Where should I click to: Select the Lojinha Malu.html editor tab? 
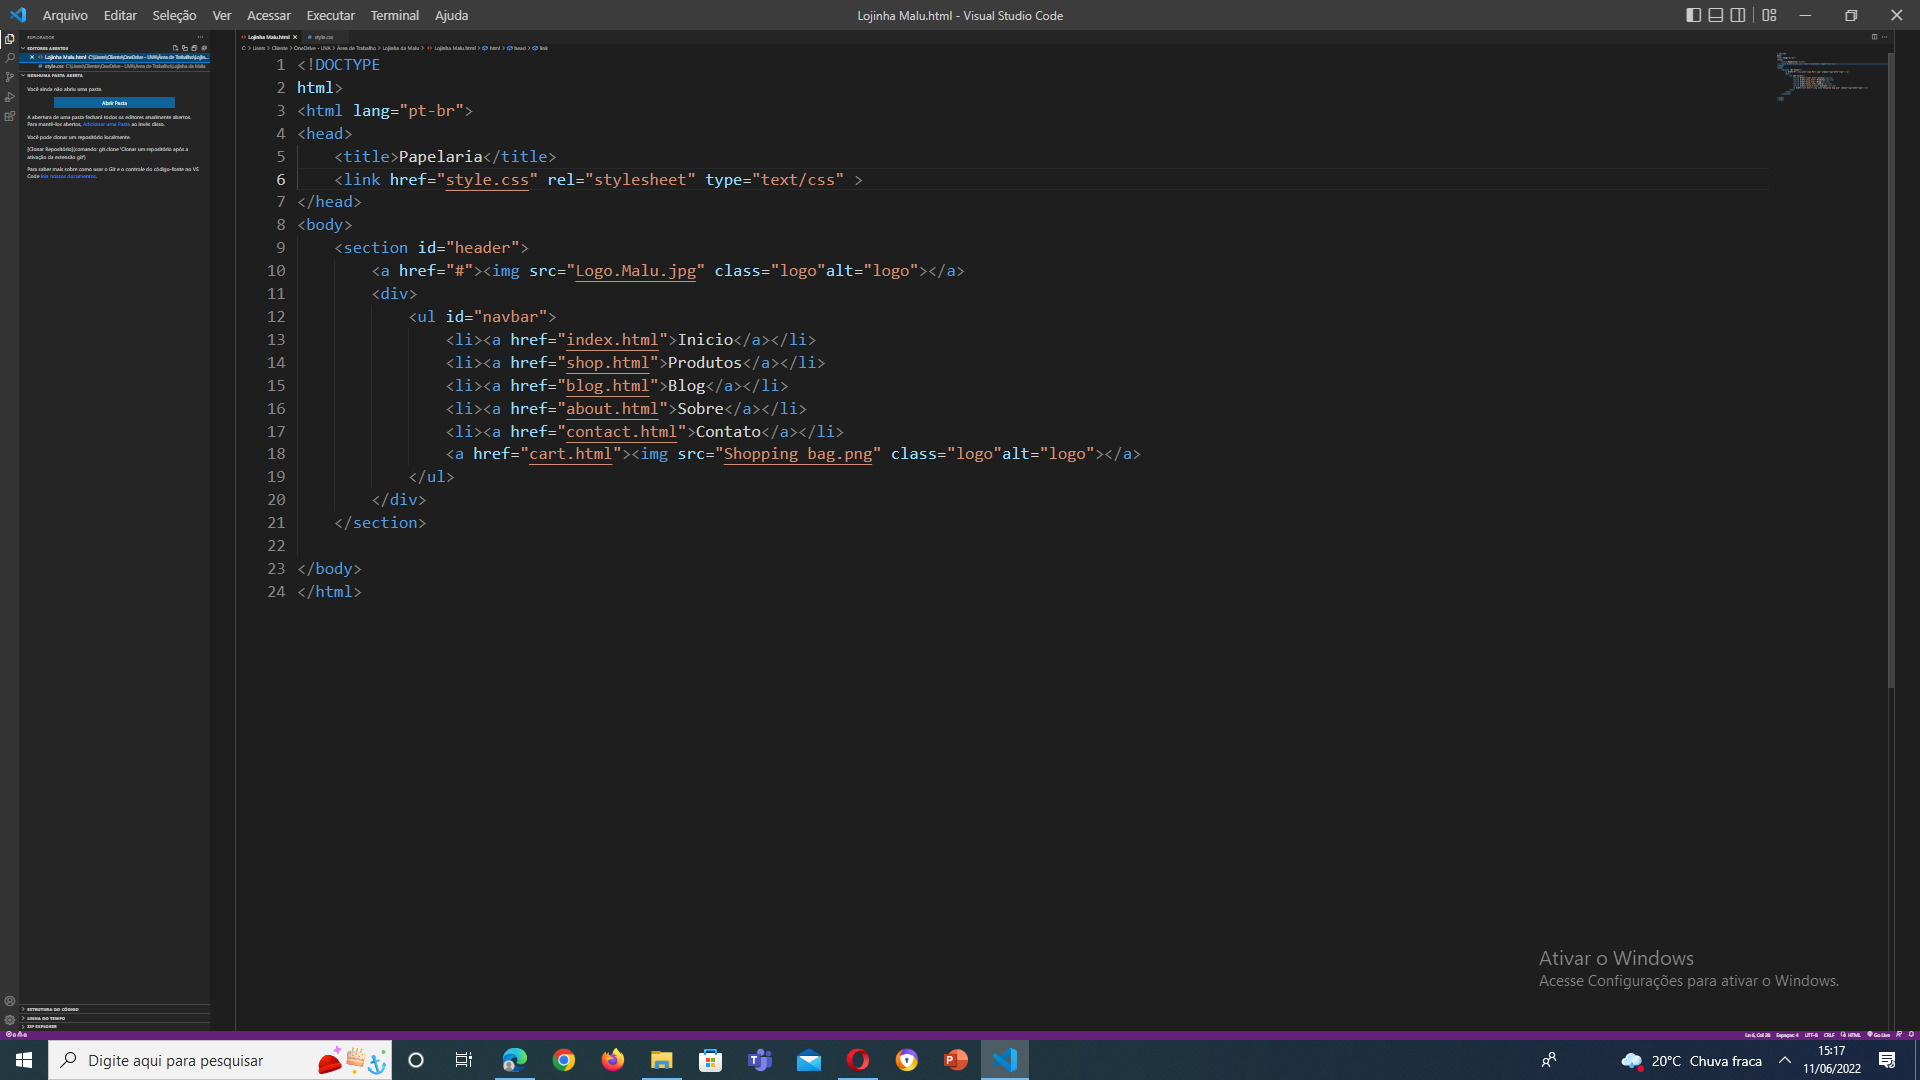pyautogui.click(x=268, y=37)
